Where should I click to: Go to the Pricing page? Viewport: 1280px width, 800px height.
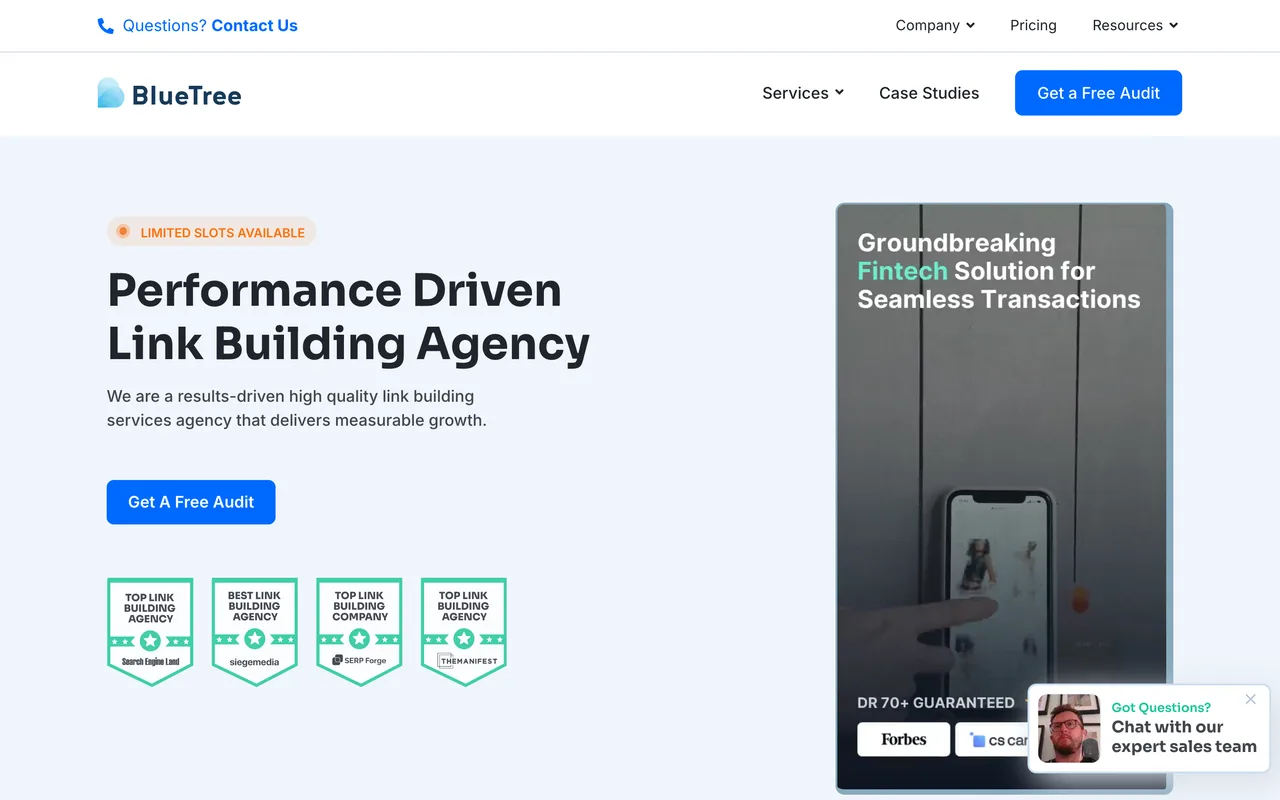(1033, 26)
